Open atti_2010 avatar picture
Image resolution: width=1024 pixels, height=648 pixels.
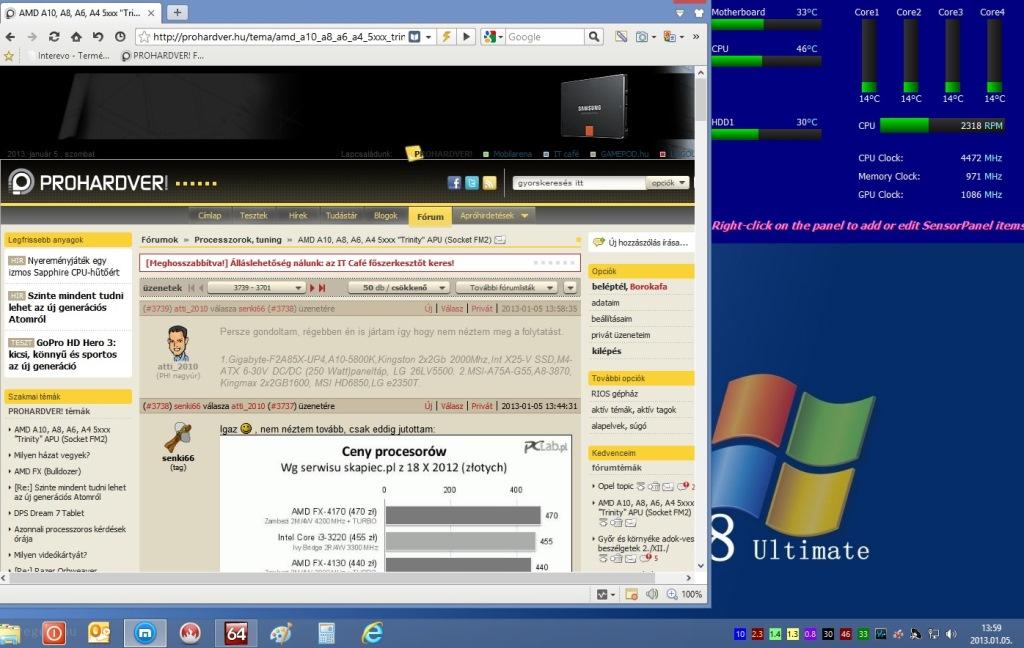(x=178, y=344)
